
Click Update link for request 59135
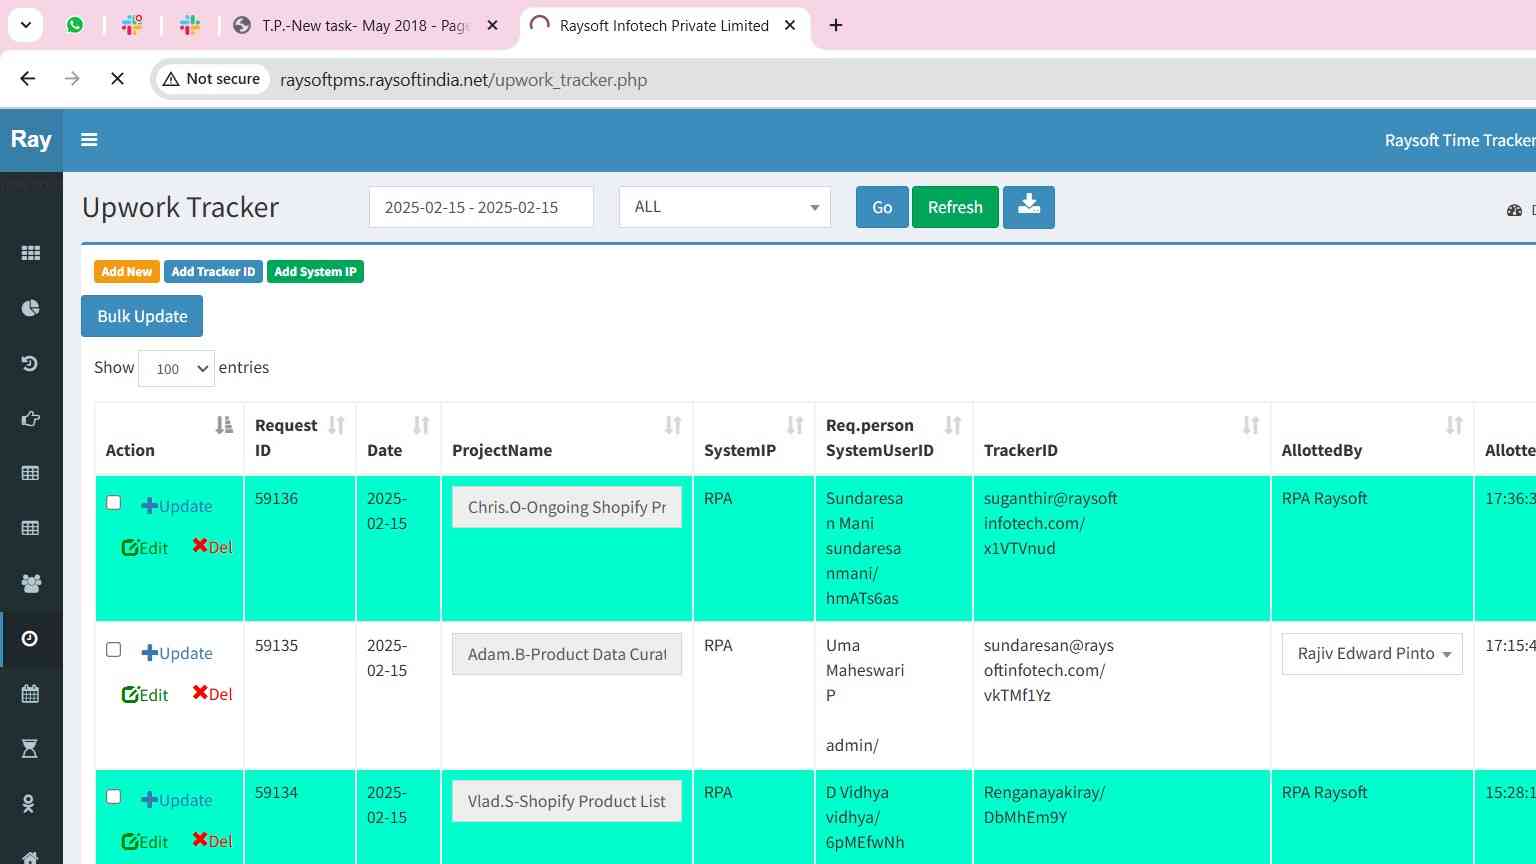point(177,653)
